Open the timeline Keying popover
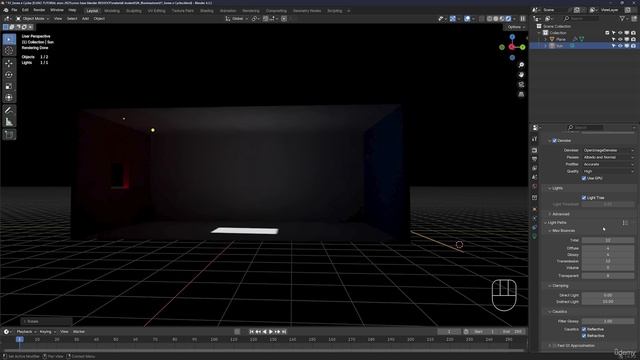The width and height of the screenshot is (640, 360). point(47,332)
